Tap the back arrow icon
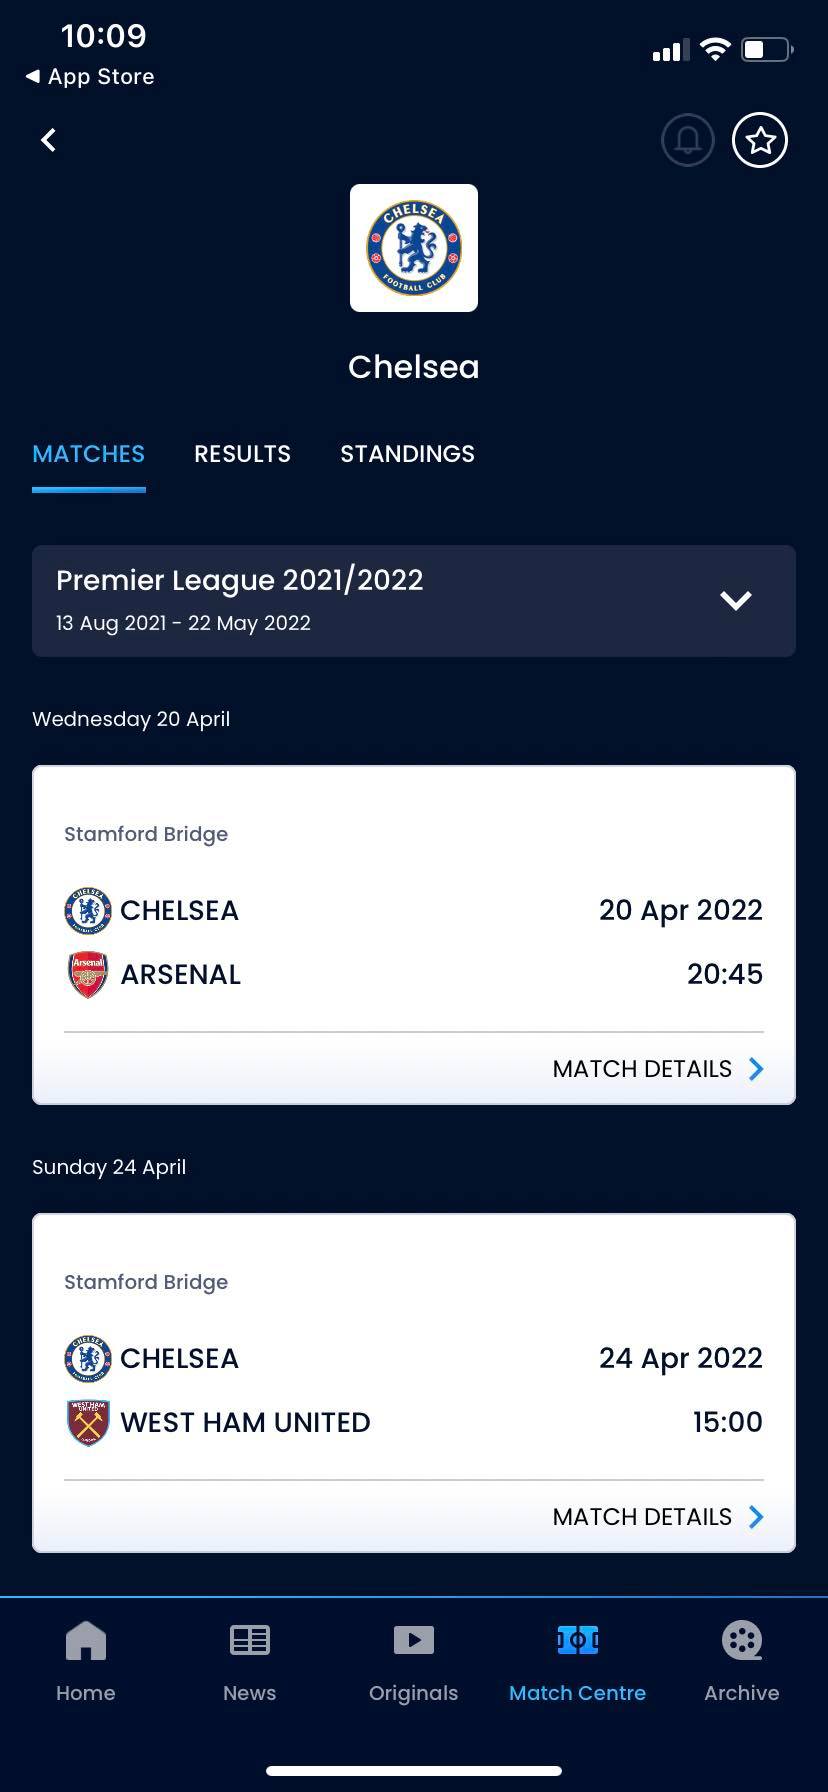The height and width of the screenshot is (1792, 828). (48, 140)
